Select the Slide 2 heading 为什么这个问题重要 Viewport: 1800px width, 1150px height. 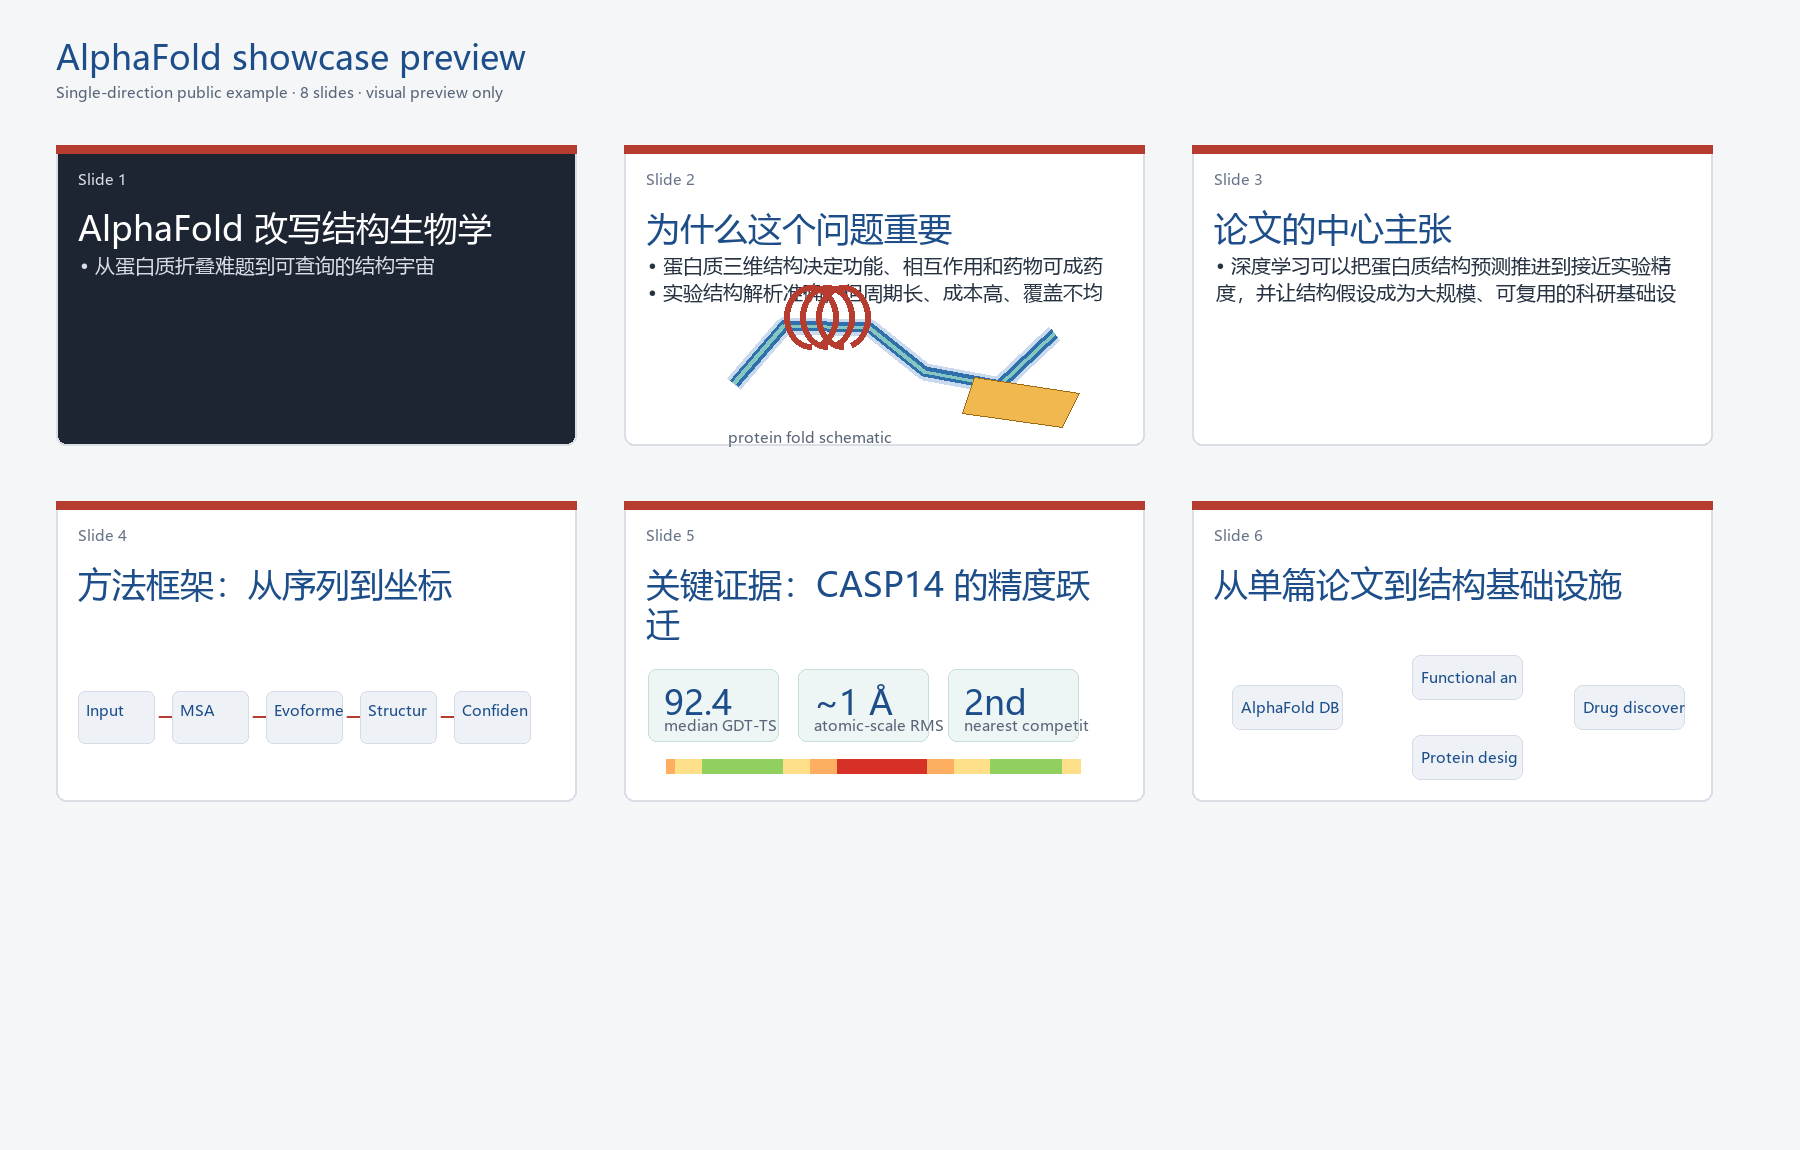[x=798, y=229]
